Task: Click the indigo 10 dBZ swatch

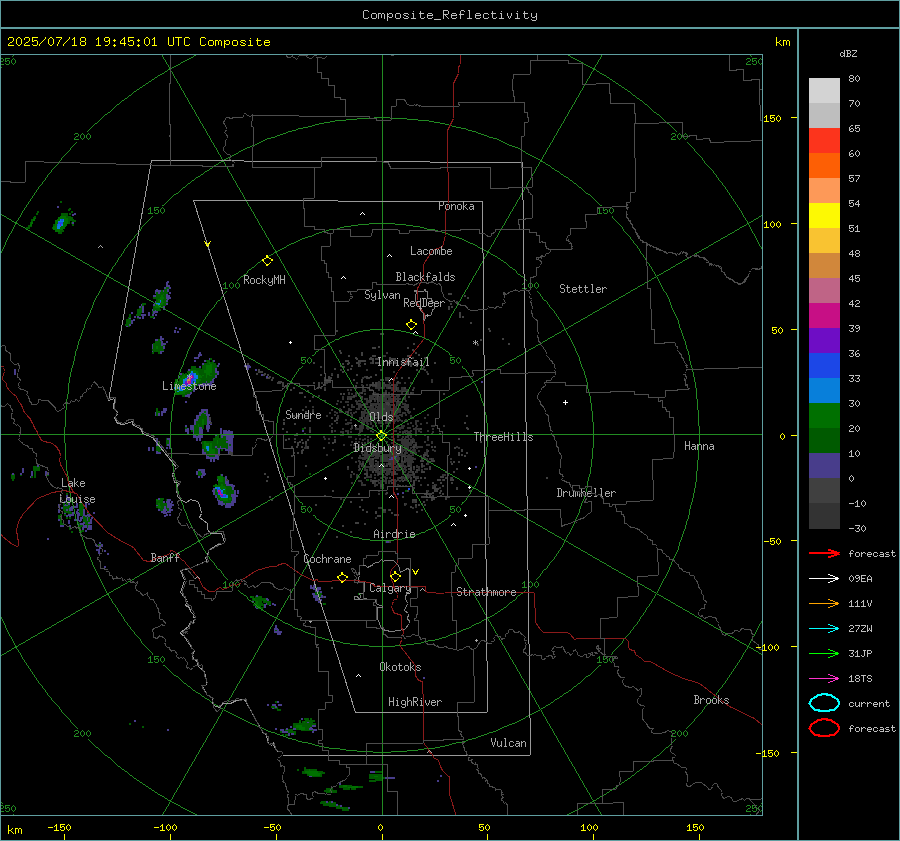Action: pos(824,466)
